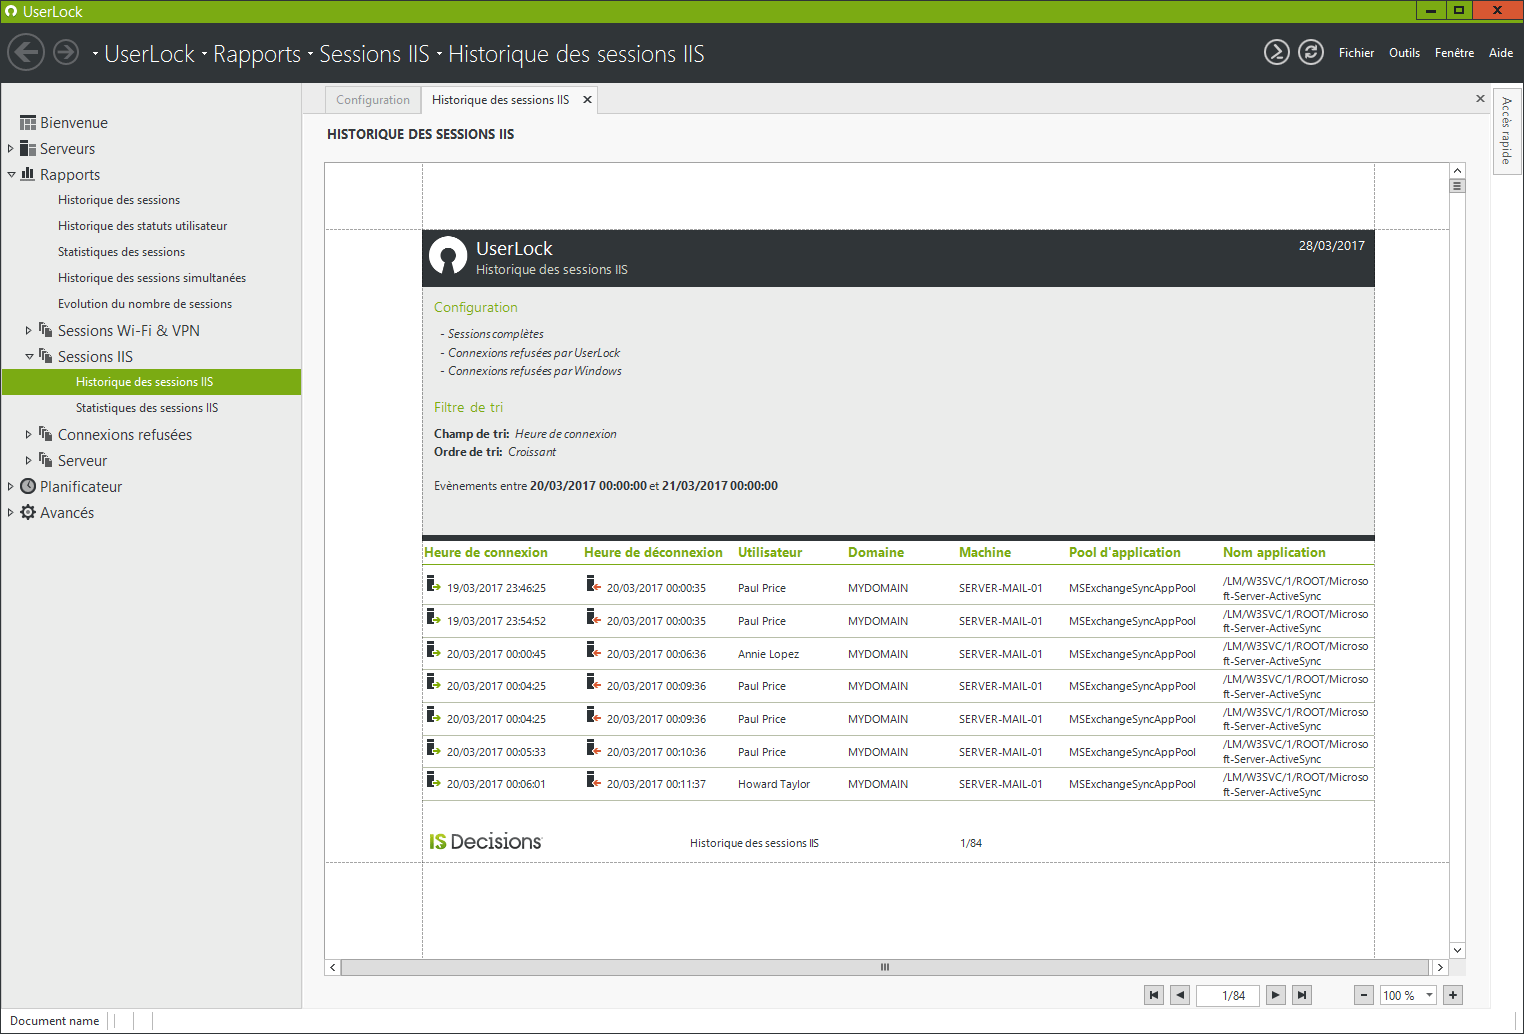
Task: Select the Historique des sessions IIS tab
Action: tap(500, 100)
